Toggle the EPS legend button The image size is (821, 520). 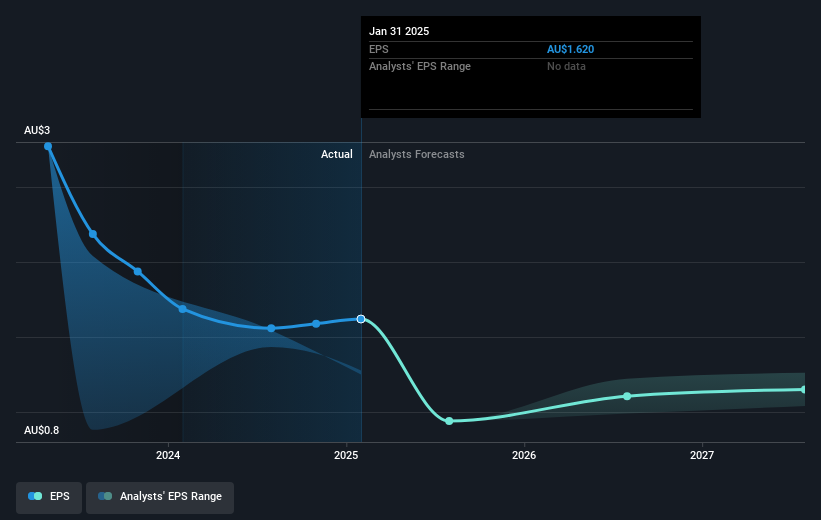pos(49,497)
